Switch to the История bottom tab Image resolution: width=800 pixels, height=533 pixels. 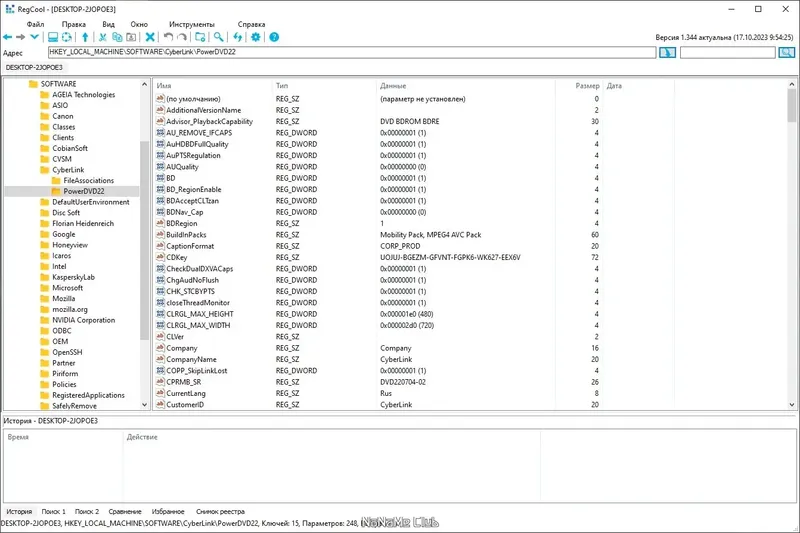point(19,511)
